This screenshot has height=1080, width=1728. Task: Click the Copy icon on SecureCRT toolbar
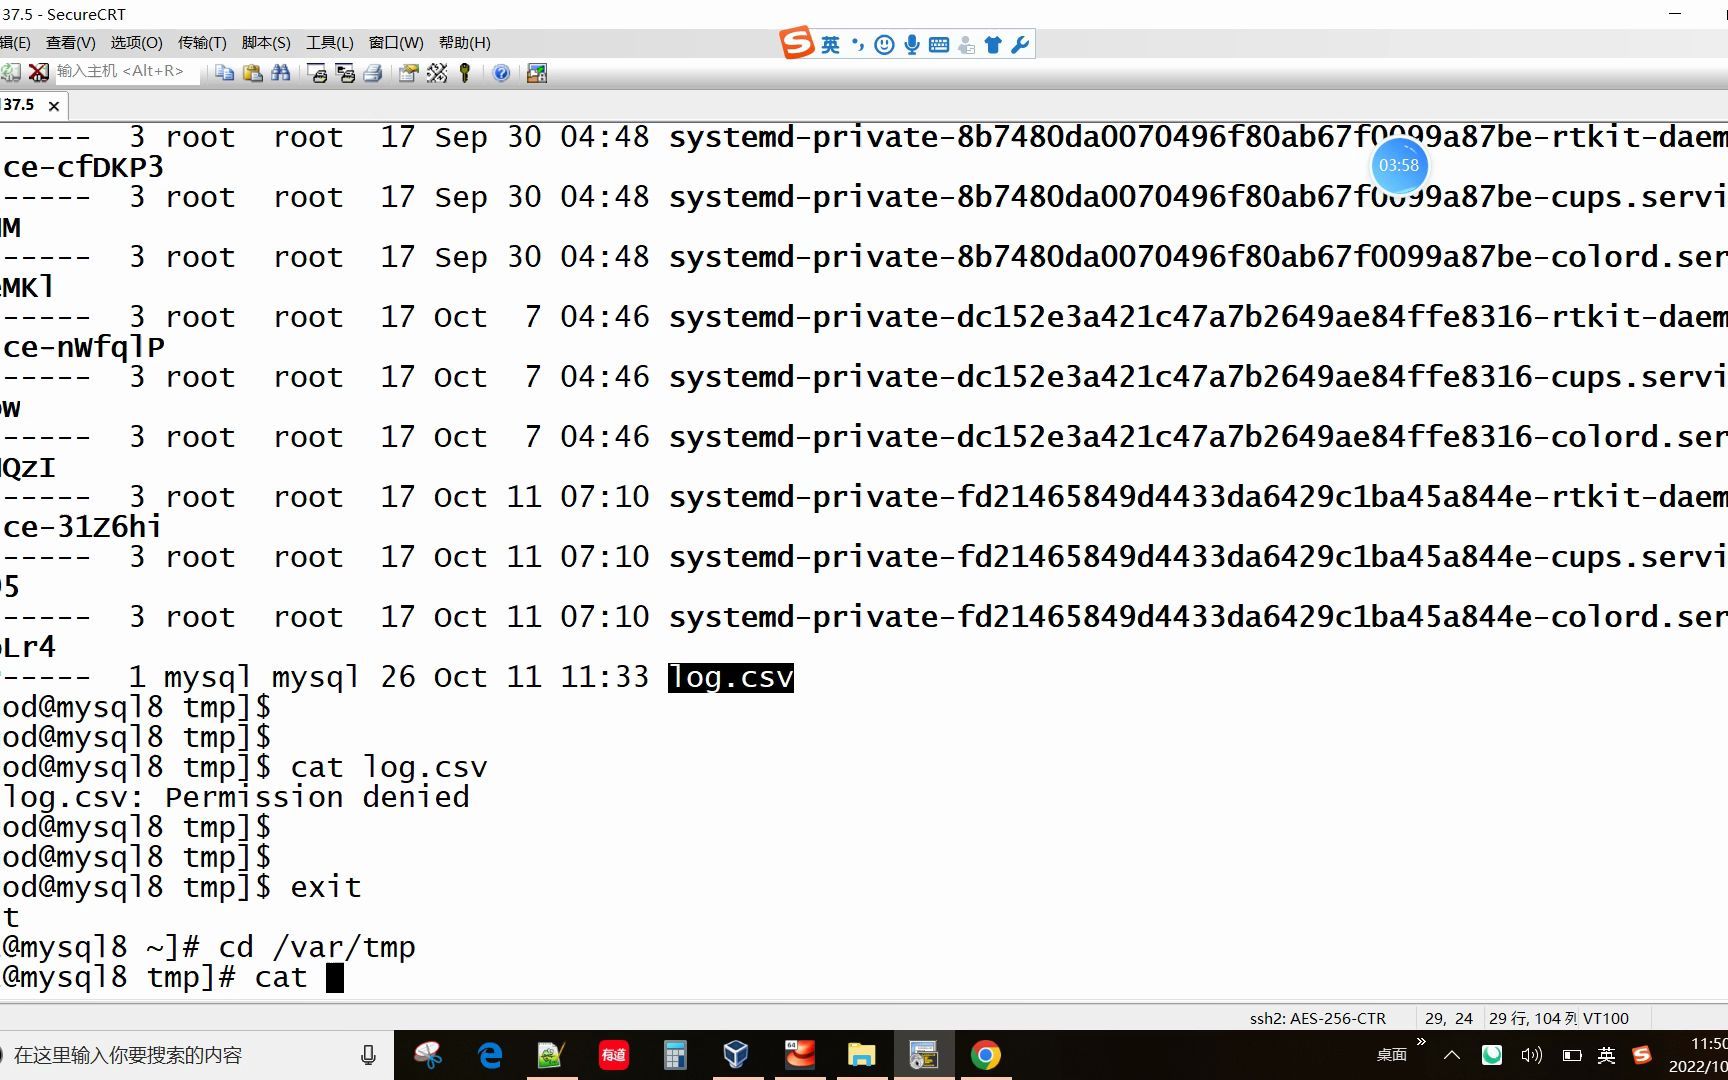226,72
